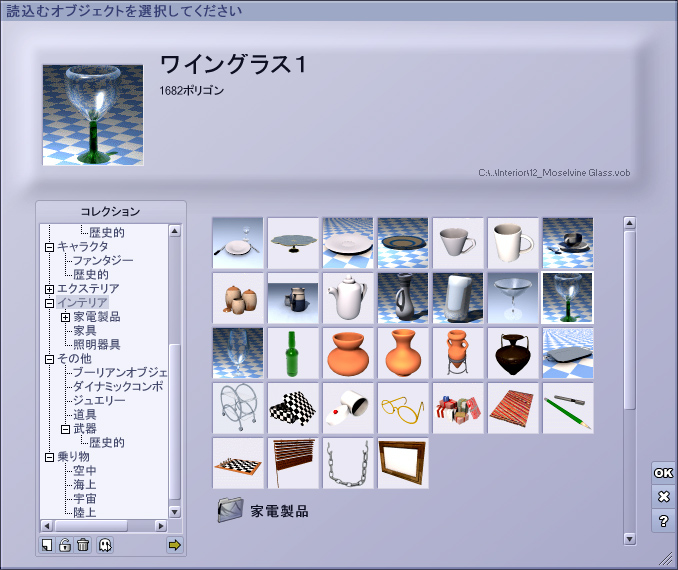The width and height of the screenshot is (678, 570).
Task: Expand the エクステリア tree node
Action: 49,289
